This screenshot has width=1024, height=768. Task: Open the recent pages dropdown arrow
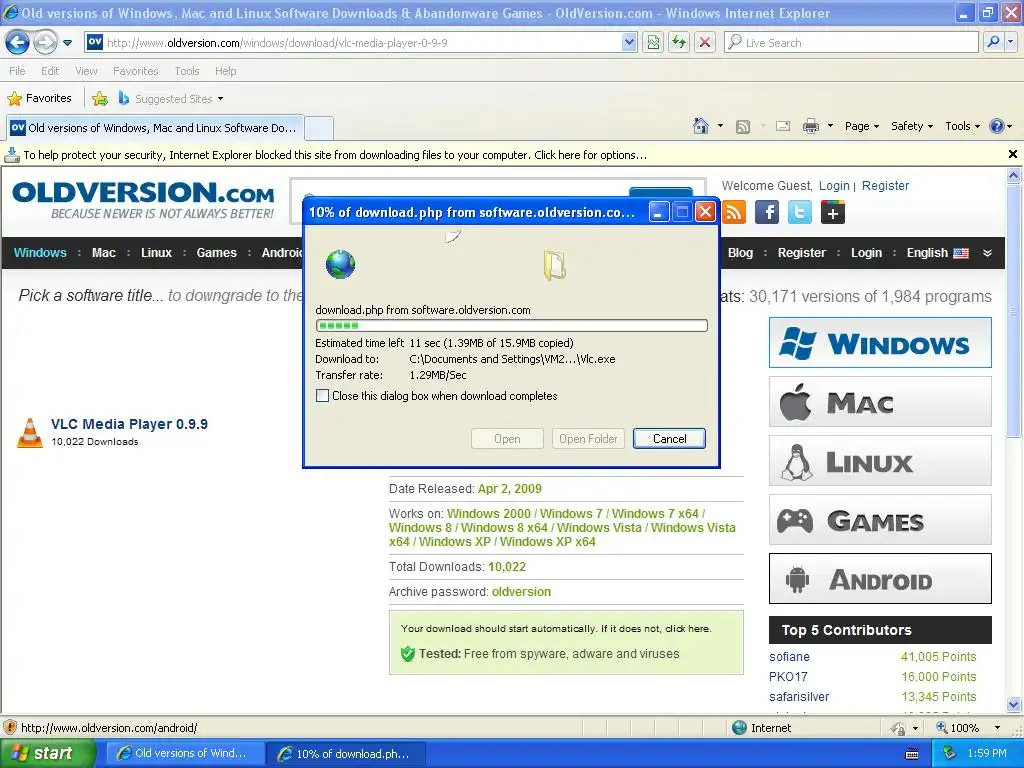coord(67,43)
